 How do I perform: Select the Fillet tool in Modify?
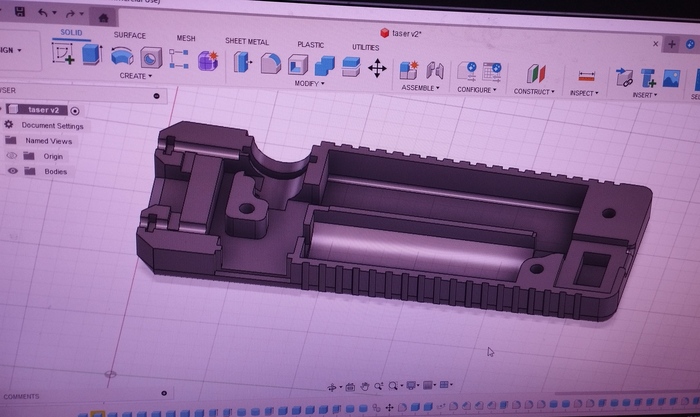coord(270,63)
